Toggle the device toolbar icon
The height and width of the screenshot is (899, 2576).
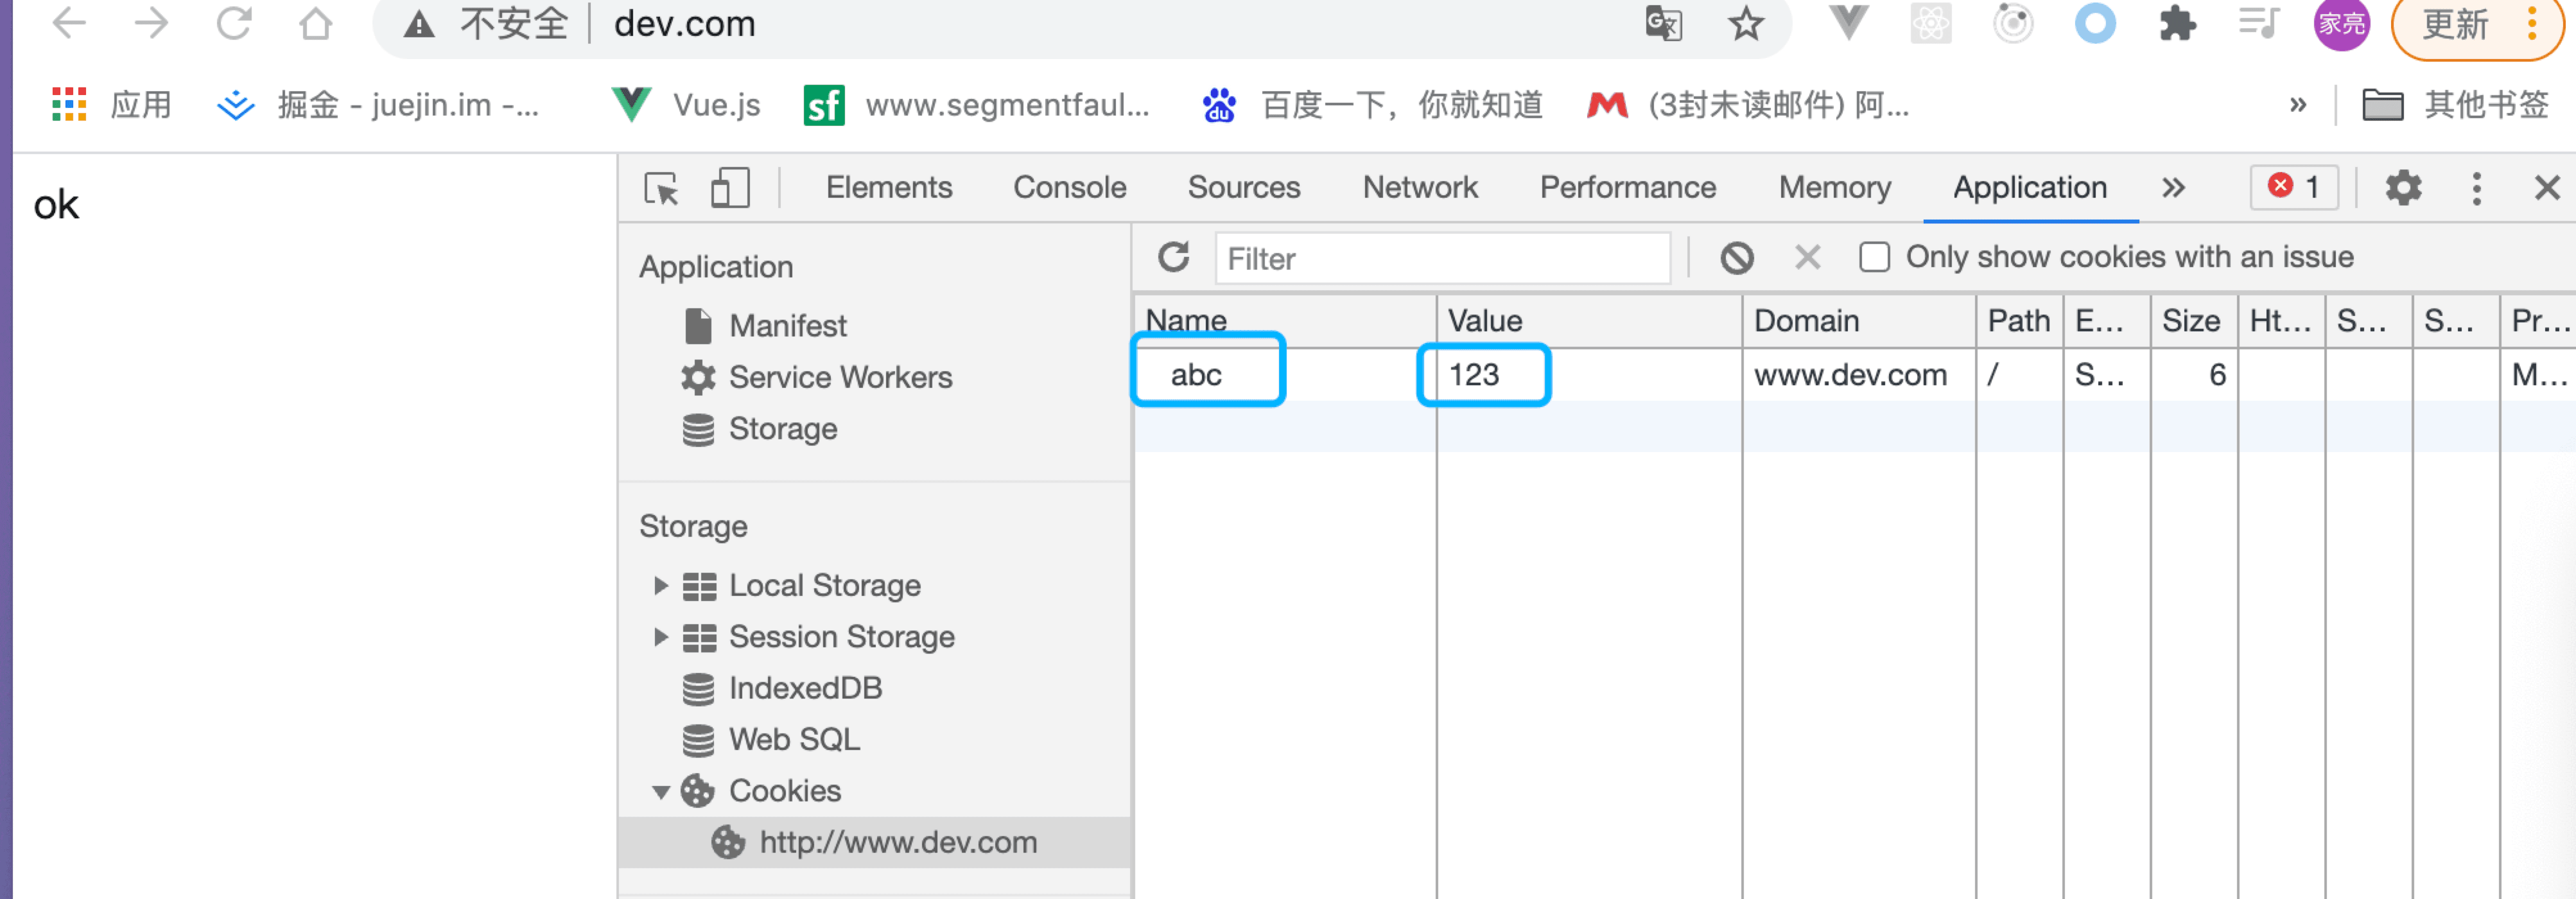(x=730, y=188)
